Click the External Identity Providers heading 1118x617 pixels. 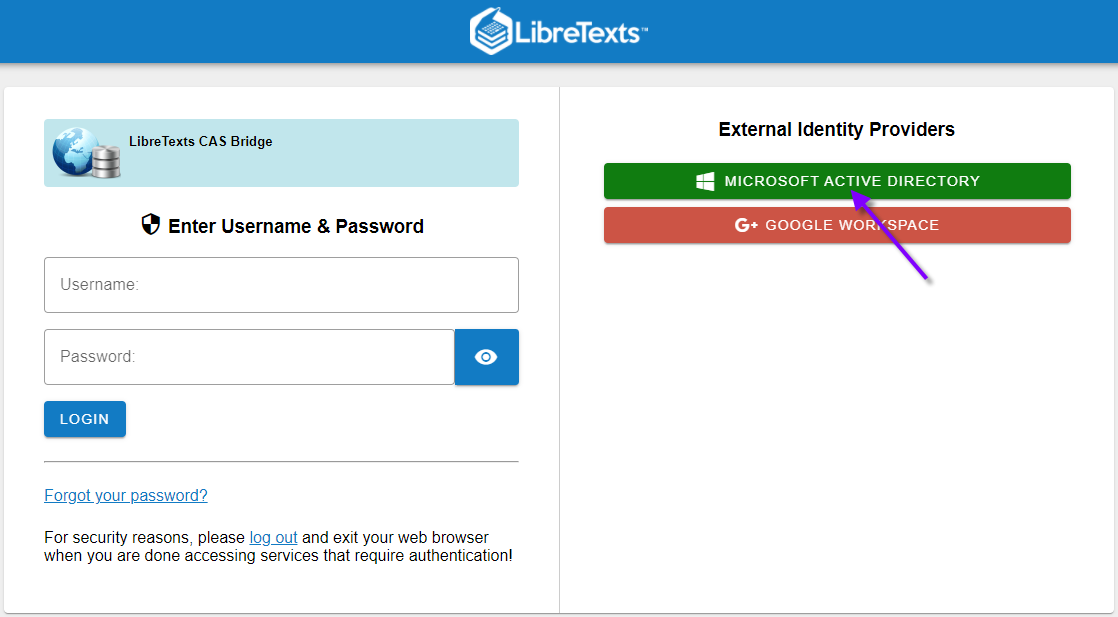[x=836, y=129]
